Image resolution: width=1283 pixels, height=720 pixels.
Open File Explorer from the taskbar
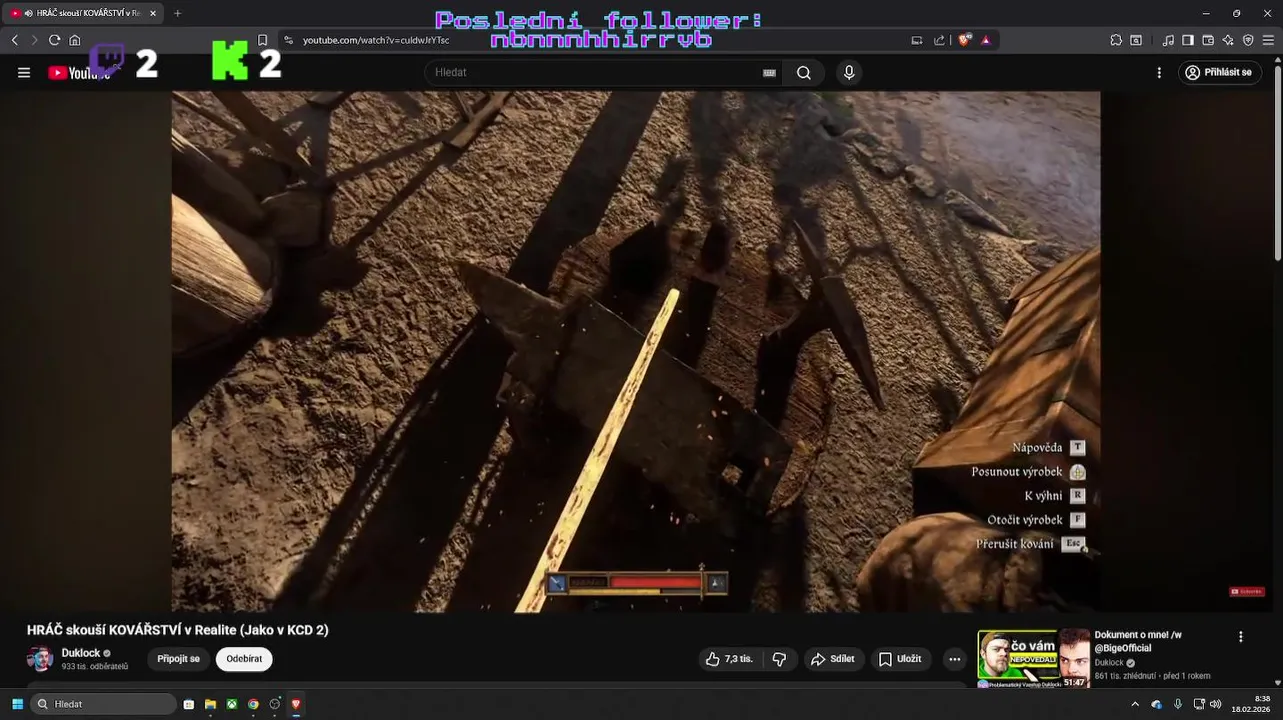tap(210, 704)
